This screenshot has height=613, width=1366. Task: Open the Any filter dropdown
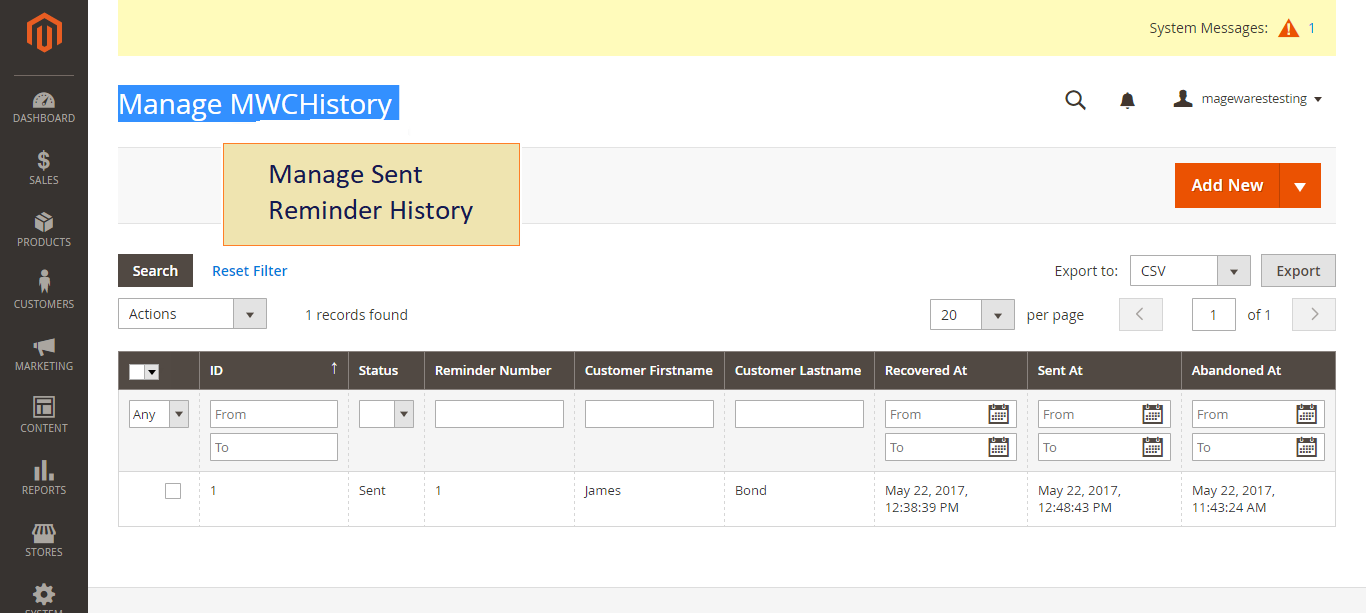coord(159,414)
